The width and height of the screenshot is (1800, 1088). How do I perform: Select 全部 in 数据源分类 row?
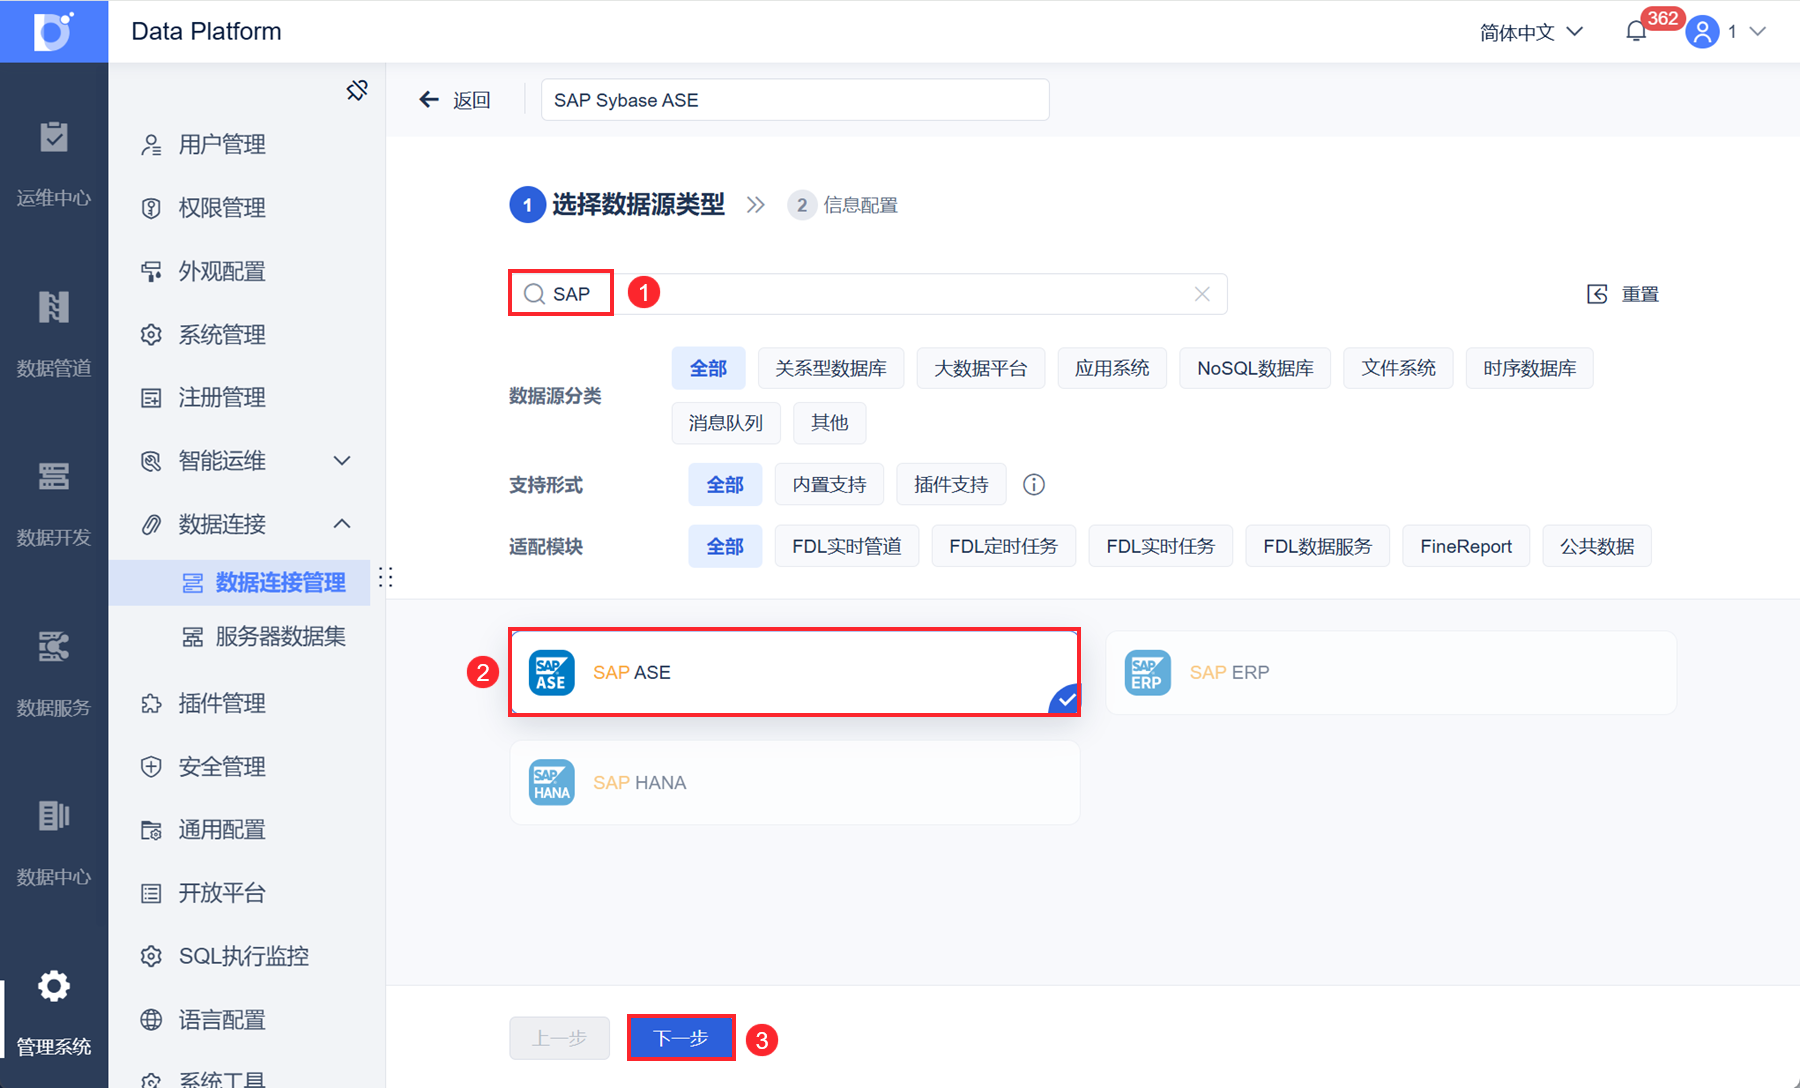[x=709, y=369]
